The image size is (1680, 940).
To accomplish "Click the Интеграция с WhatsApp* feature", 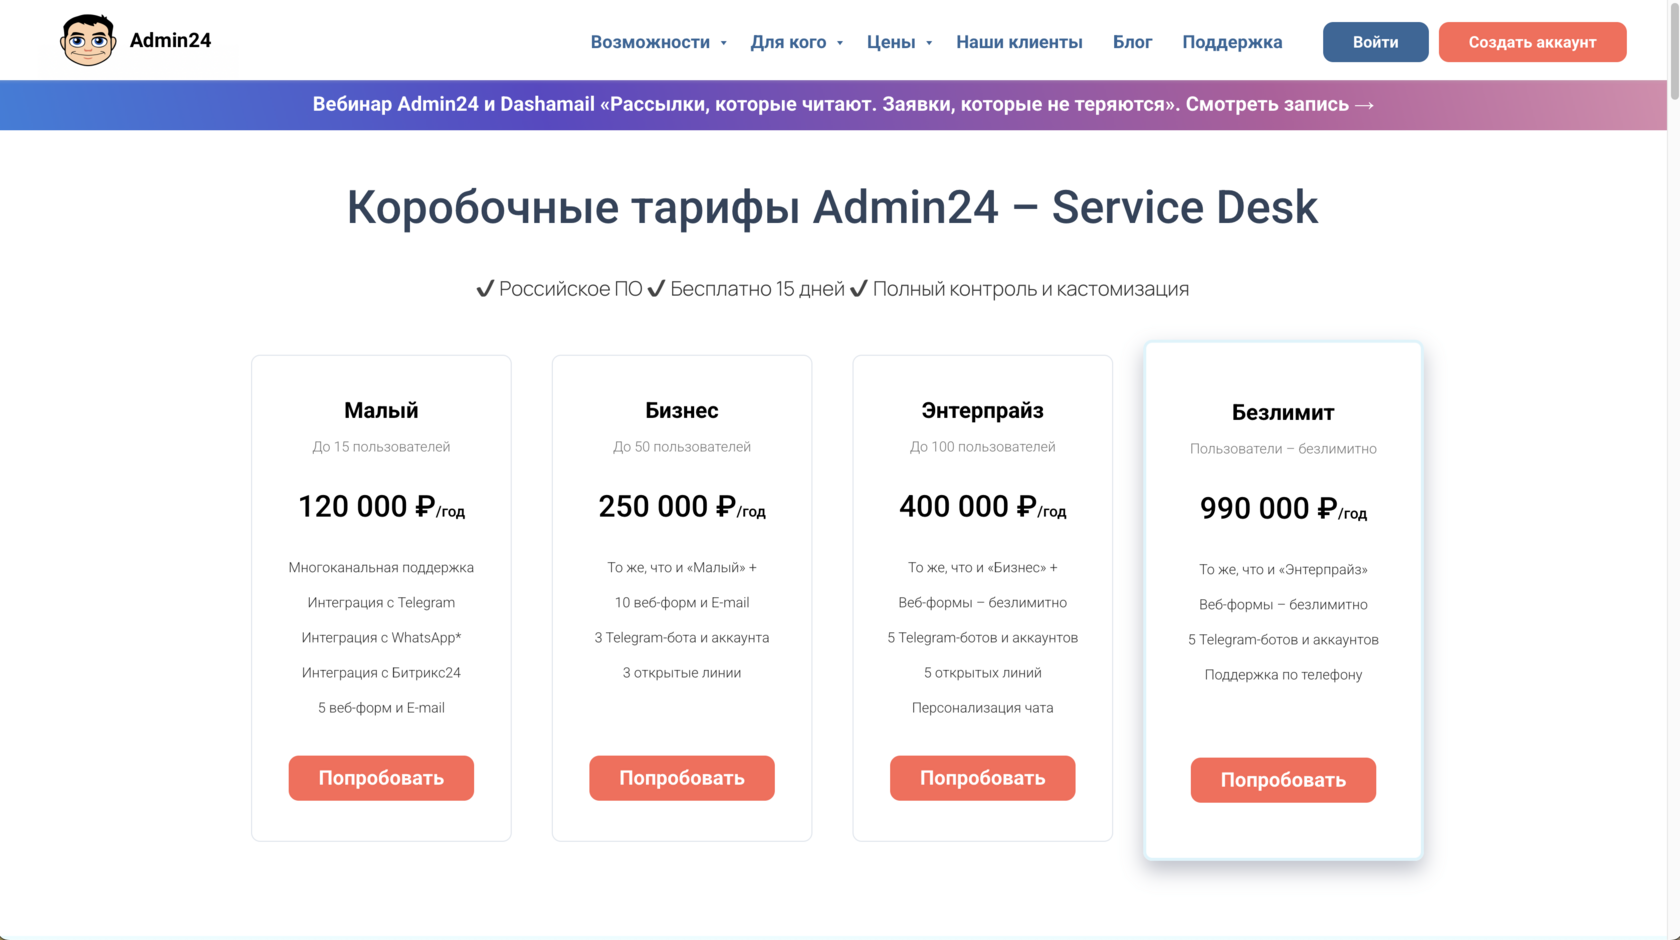I will coord(381,637).
